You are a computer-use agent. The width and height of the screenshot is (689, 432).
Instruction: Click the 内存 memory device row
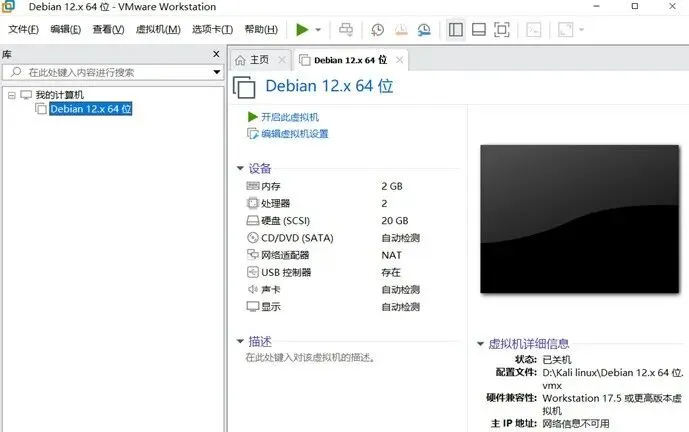333,186
